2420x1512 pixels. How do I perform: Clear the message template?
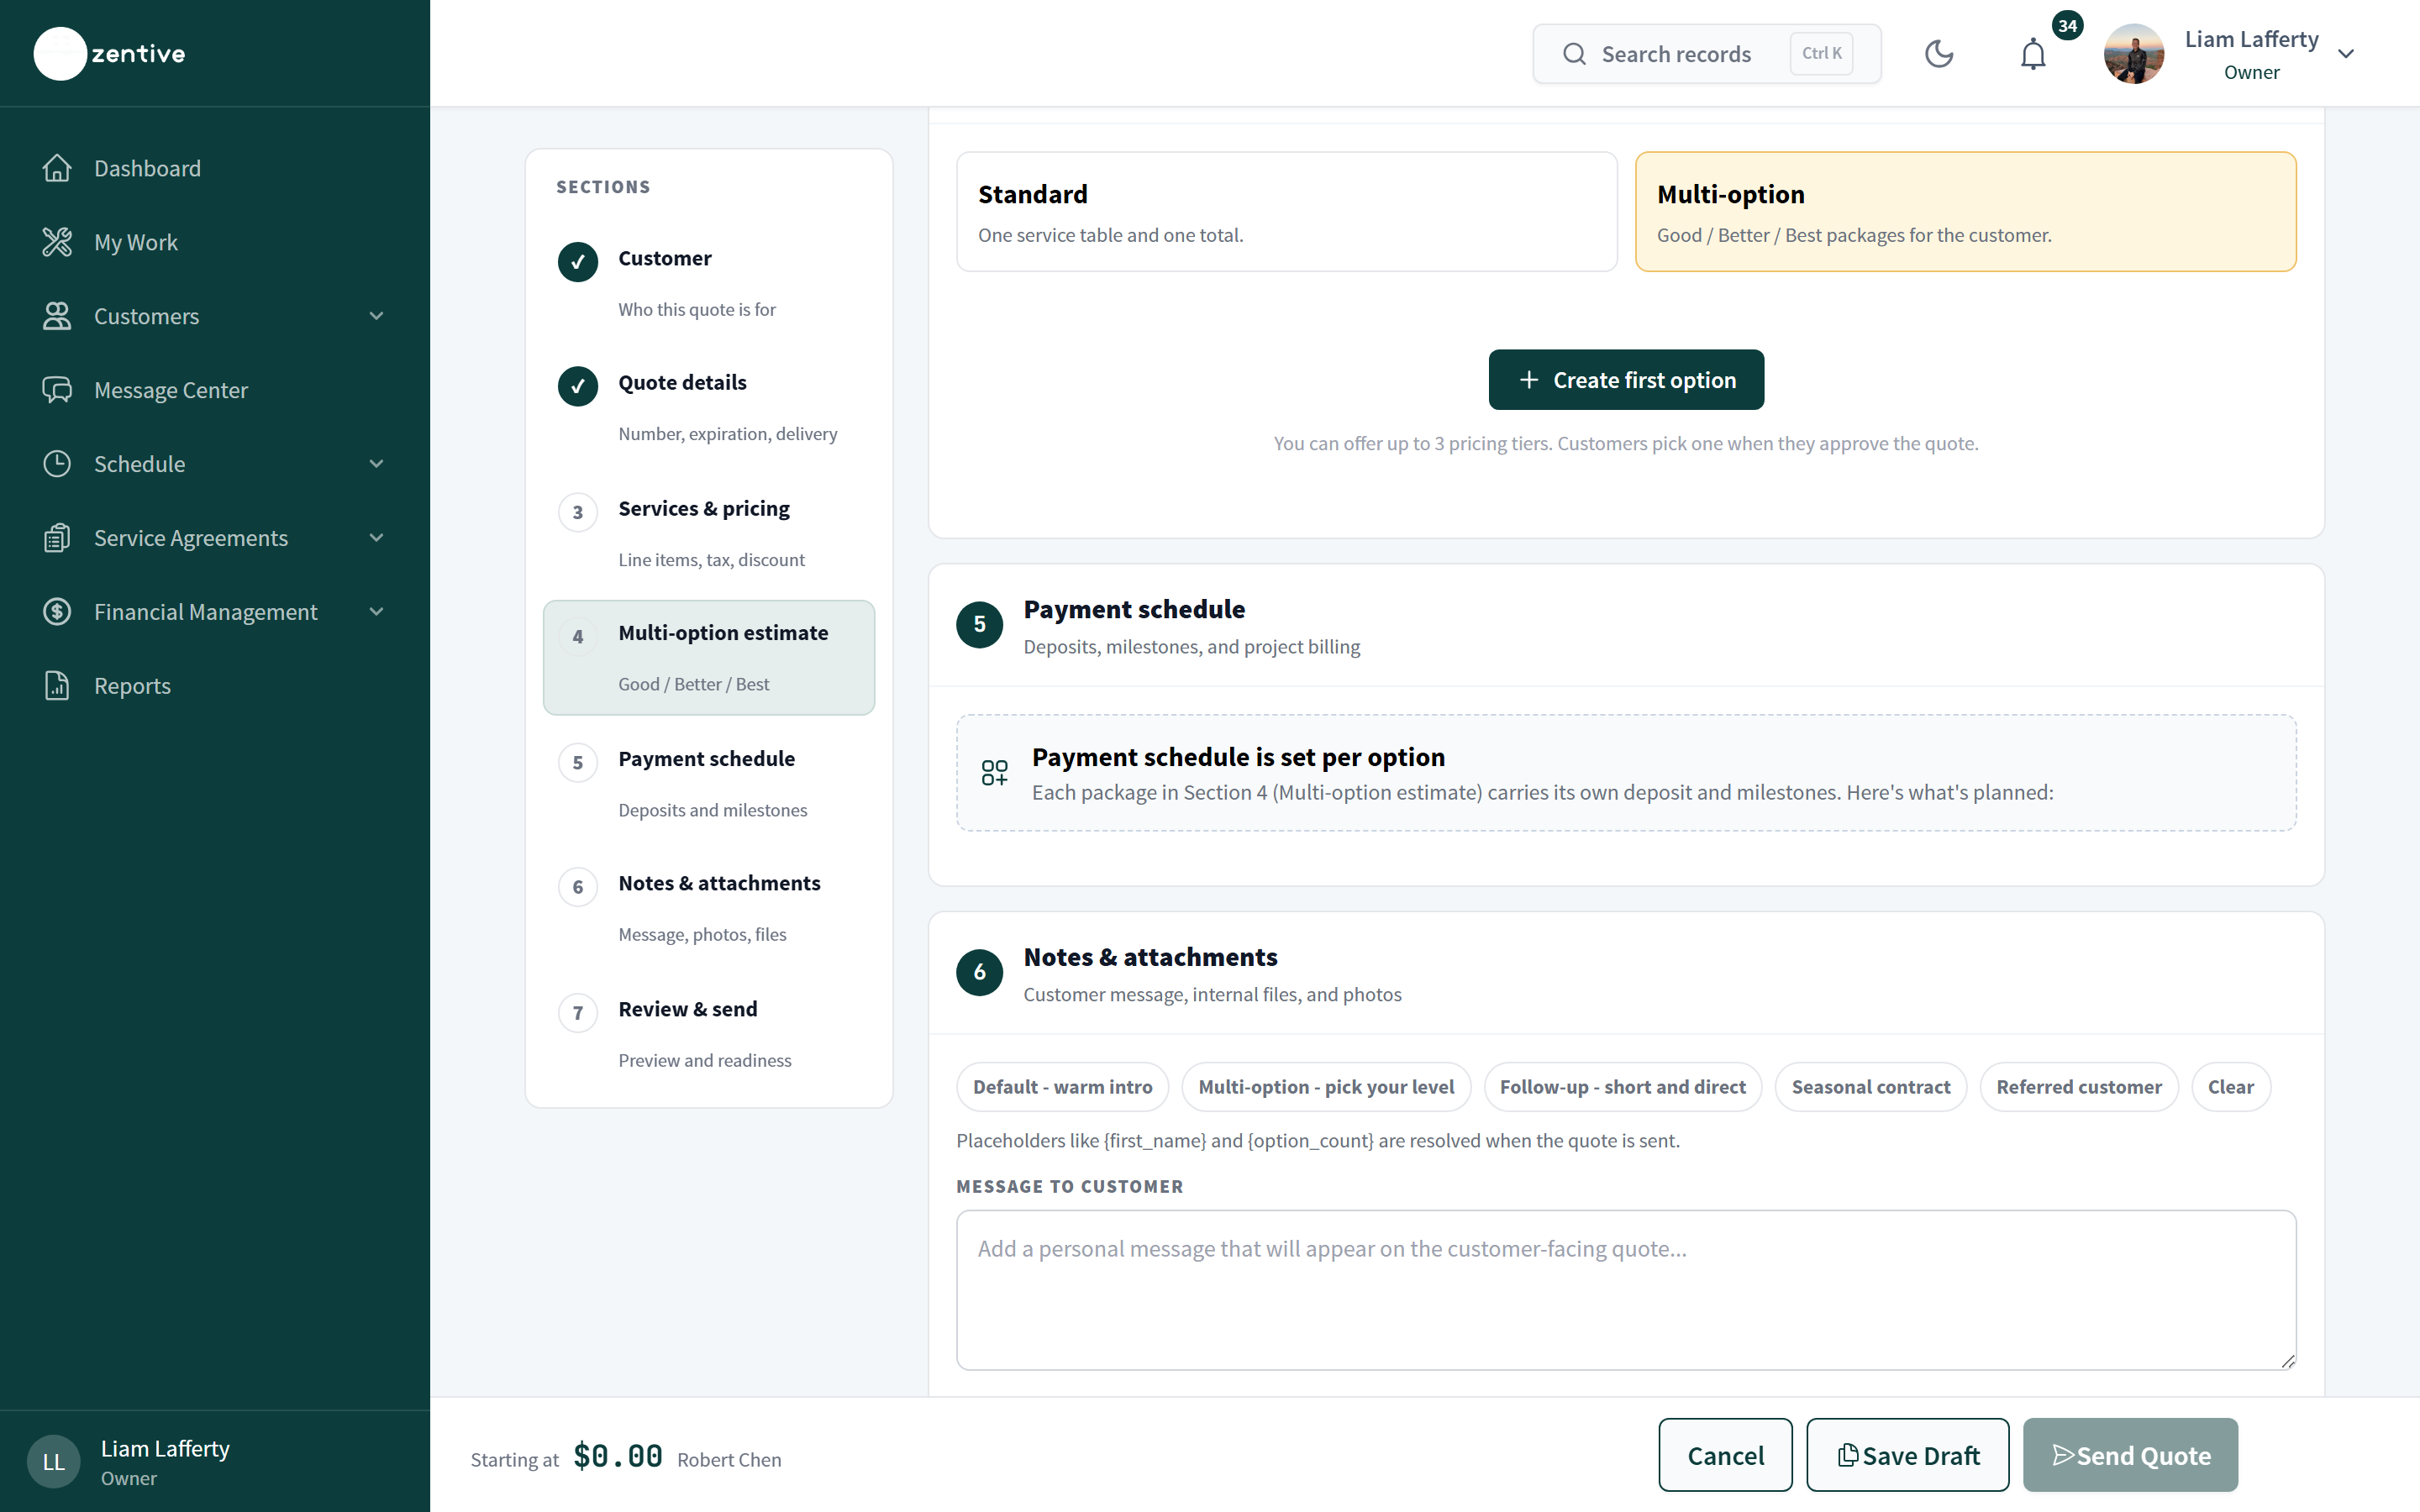(x=2230, y=1087)
